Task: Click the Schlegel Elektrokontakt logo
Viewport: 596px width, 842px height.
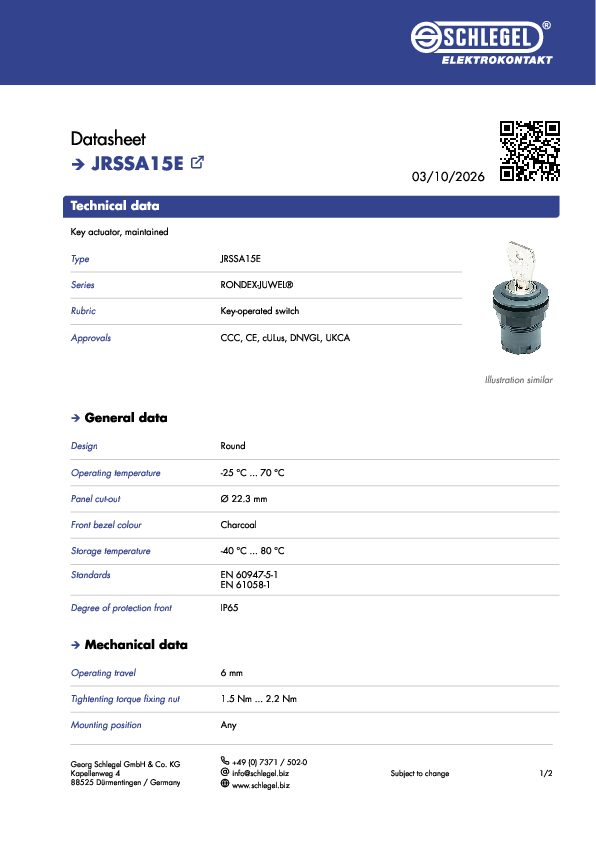Action: pos(482,43)
